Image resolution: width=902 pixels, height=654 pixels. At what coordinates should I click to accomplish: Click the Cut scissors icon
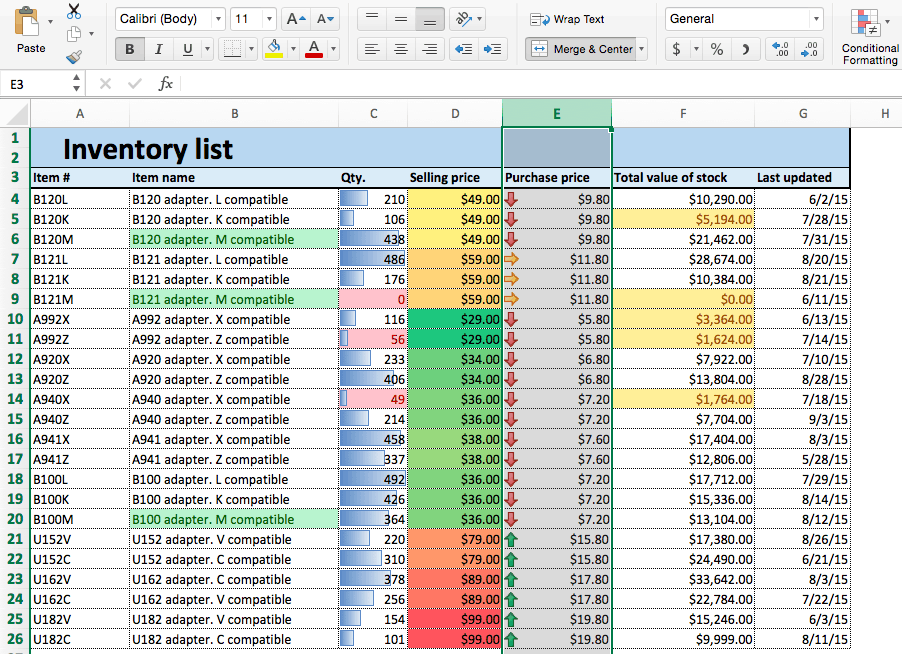(74, 12)
